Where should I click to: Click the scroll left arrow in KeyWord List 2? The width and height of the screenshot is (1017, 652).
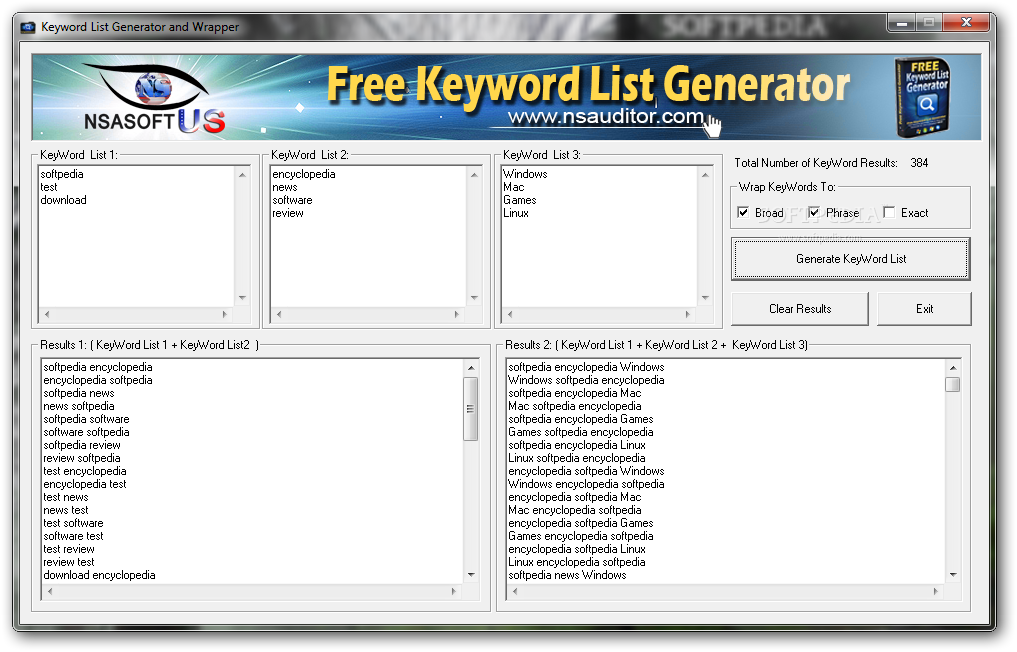tap(278, 314)
